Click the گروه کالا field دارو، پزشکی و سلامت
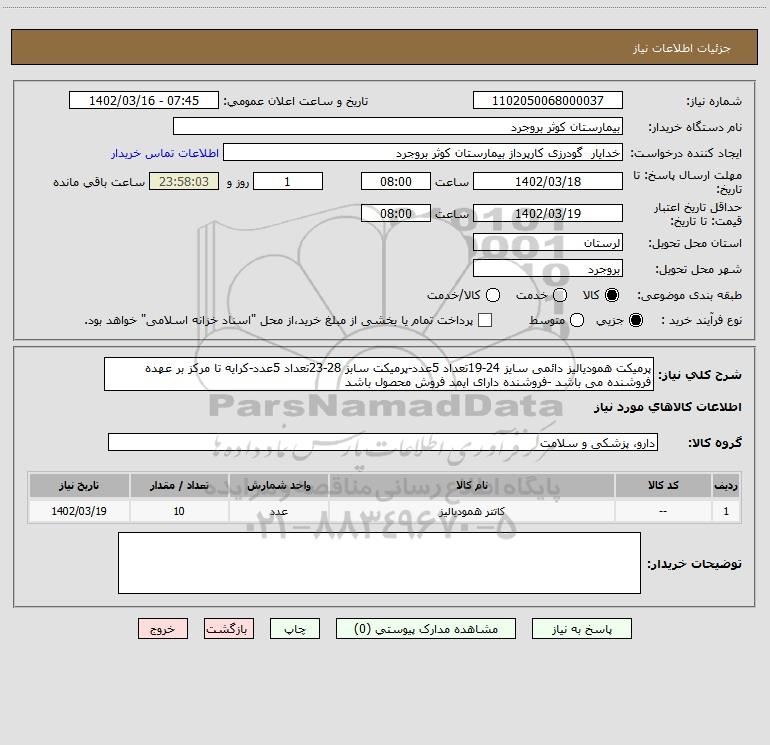Screen dimensions: 770x745 tap(383, 442)
